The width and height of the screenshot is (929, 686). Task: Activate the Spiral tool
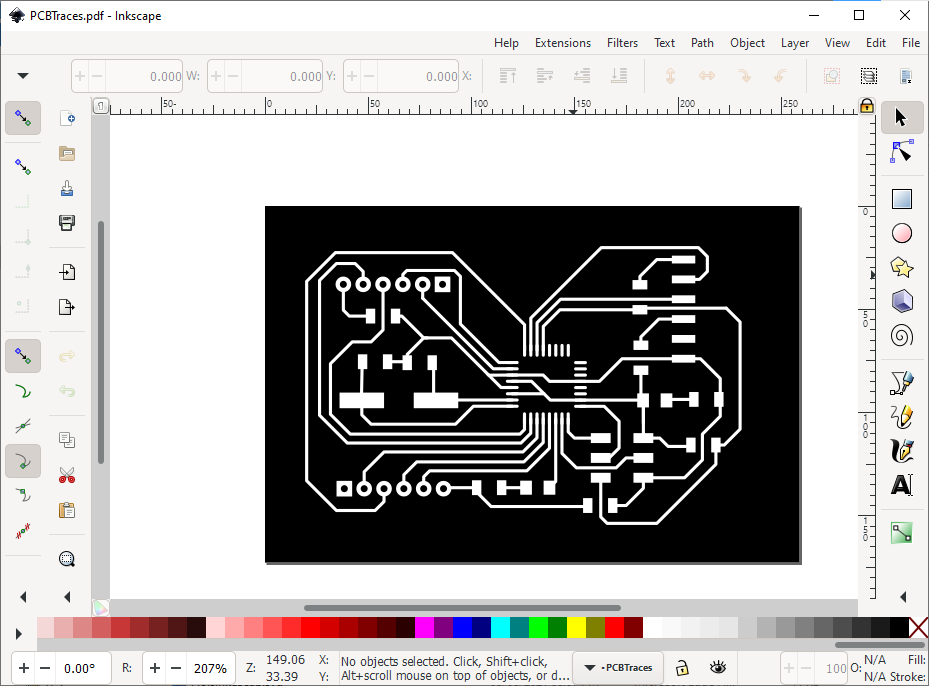pos(901,336)
